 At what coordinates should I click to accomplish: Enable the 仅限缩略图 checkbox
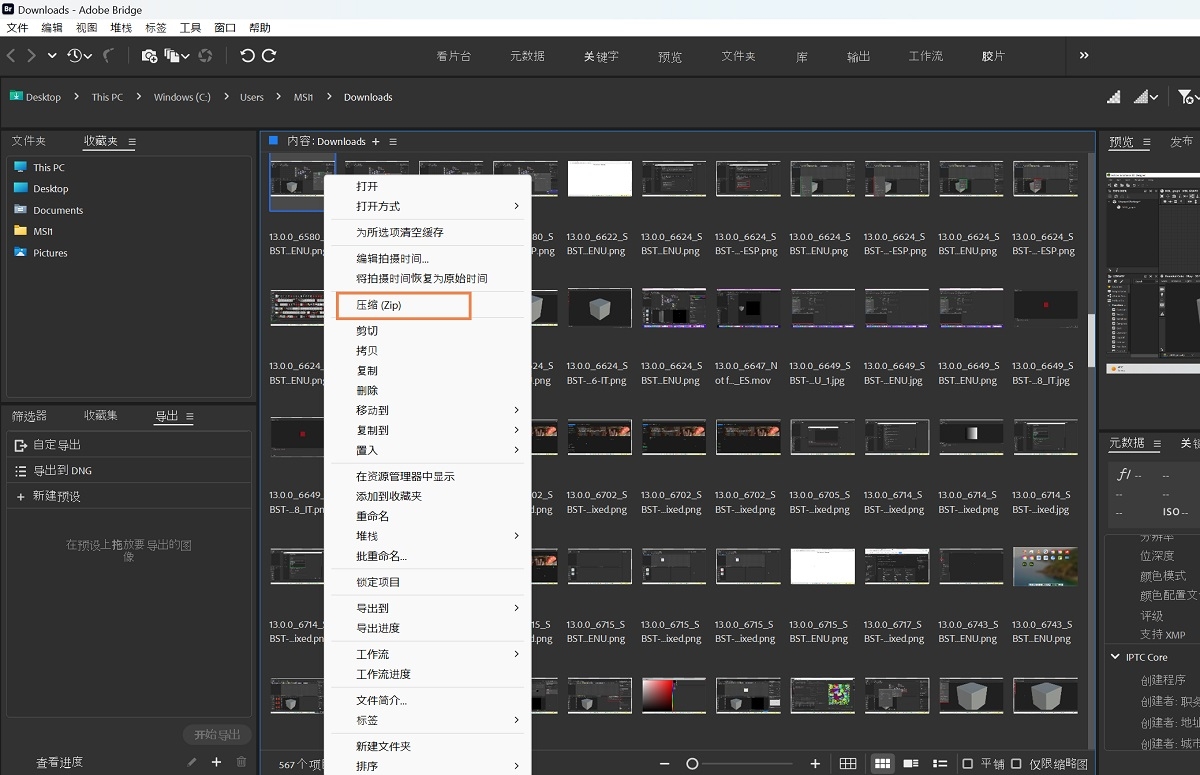pos(1015,763)
